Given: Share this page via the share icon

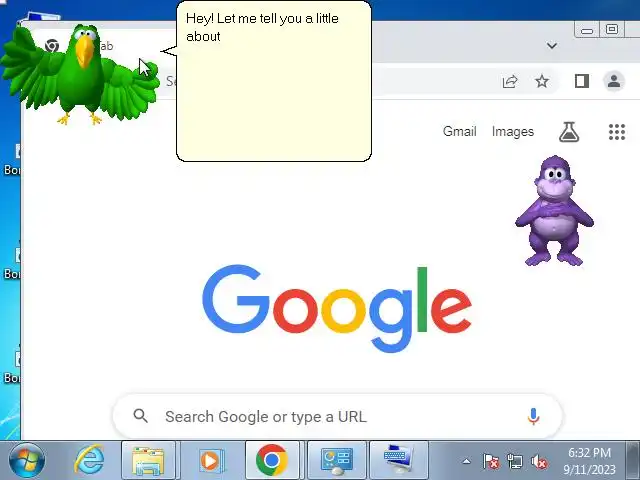Looking at the screenshot, I should (x=510, y=81).
